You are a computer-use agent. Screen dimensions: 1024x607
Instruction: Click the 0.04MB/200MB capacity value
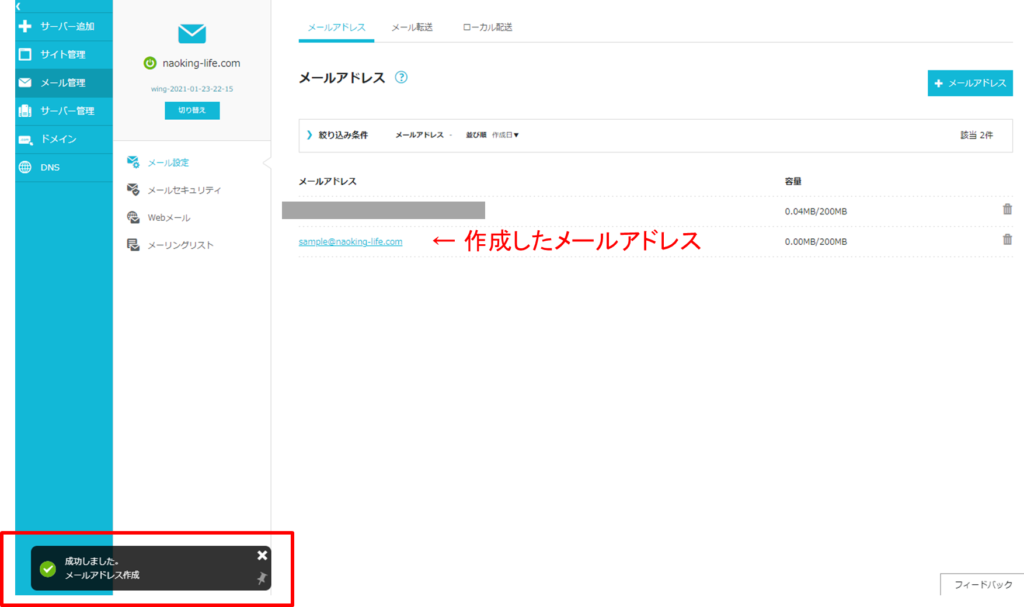click(x=816, y=212)
